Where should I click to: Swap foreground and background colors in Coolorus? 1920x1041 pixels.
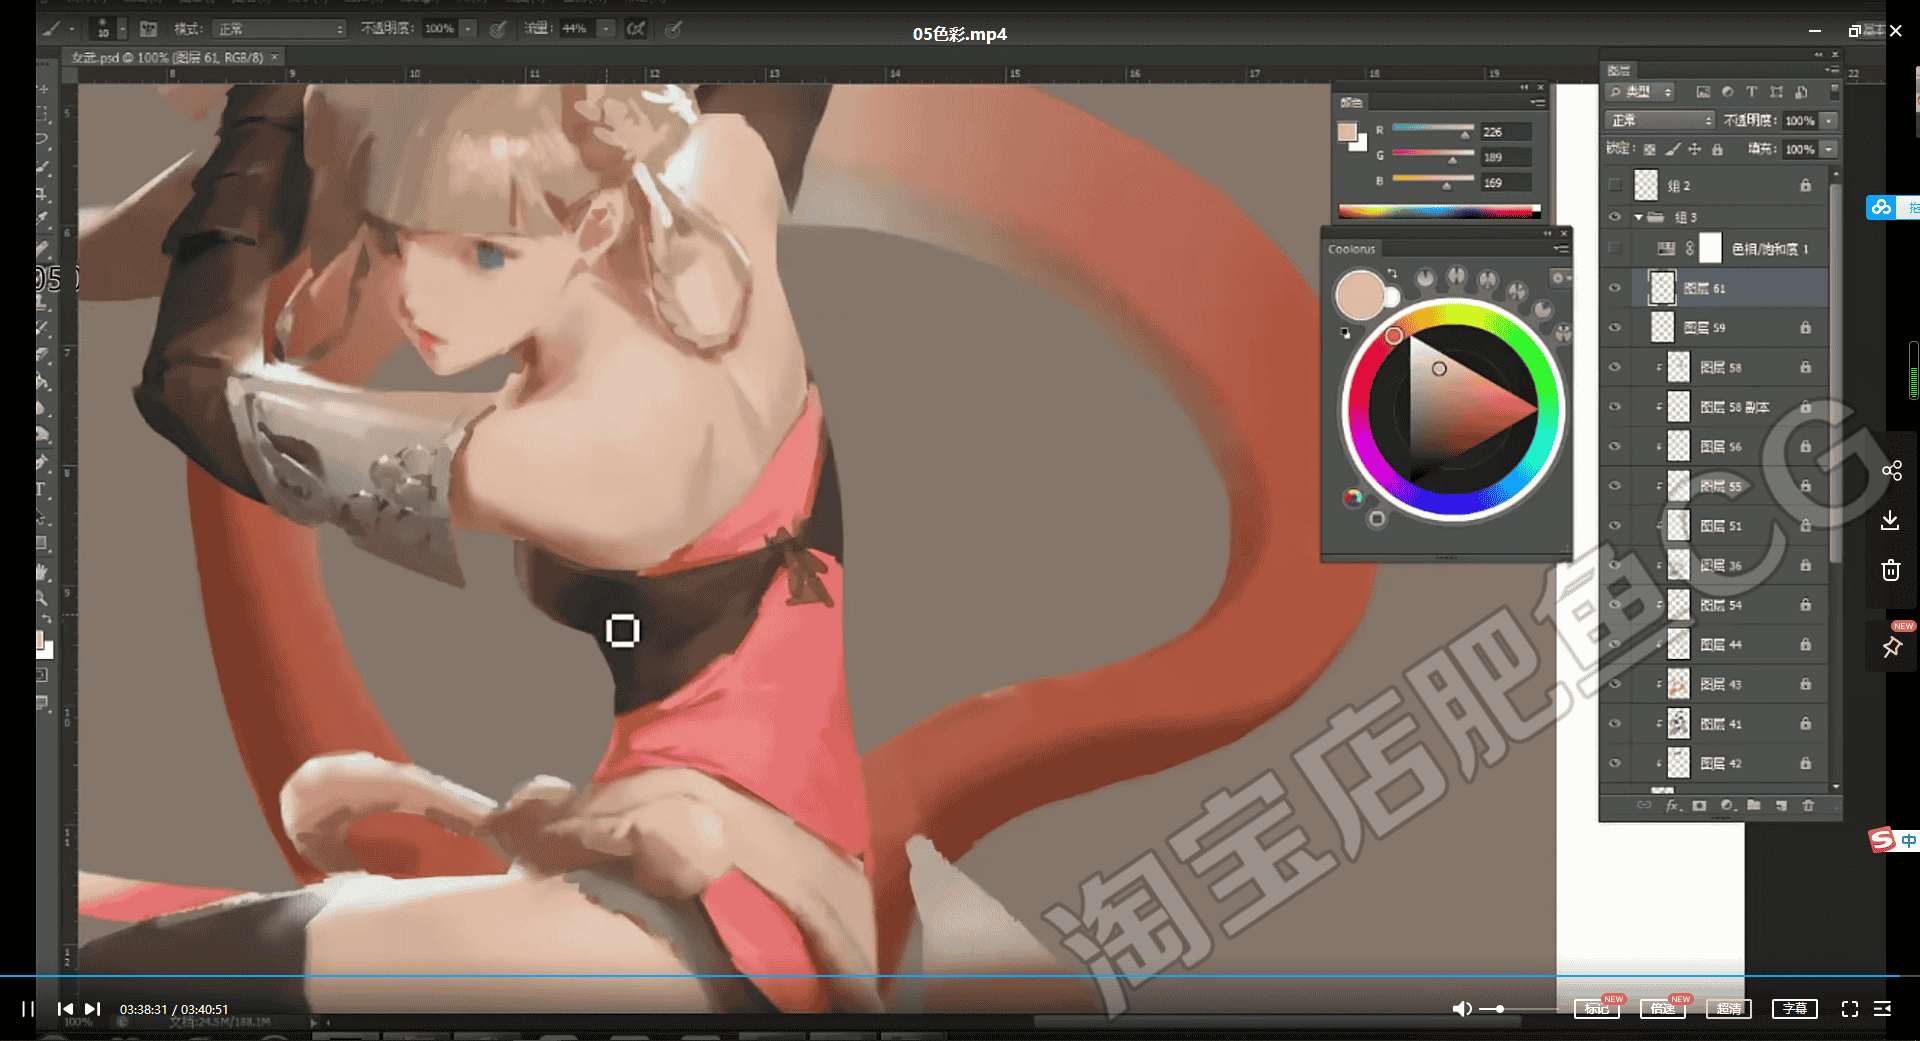coord(1392,273)
